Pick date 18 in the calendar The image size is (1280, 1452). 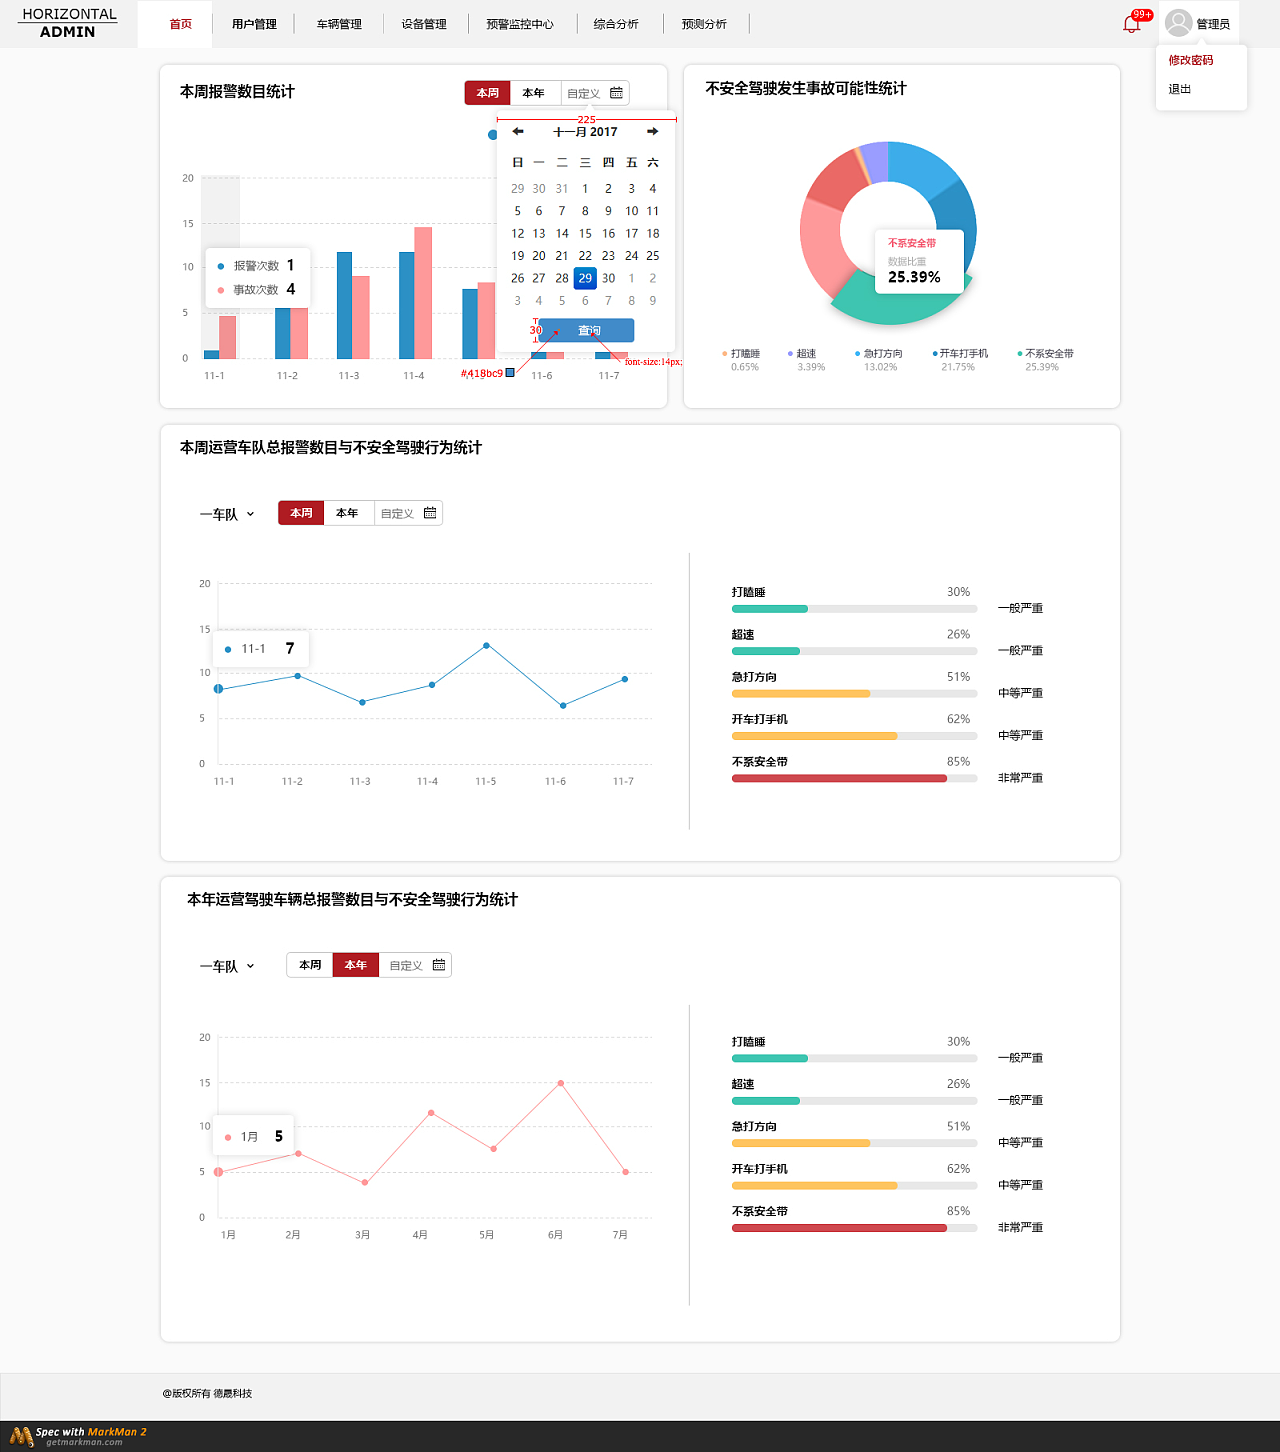[653, 233]
